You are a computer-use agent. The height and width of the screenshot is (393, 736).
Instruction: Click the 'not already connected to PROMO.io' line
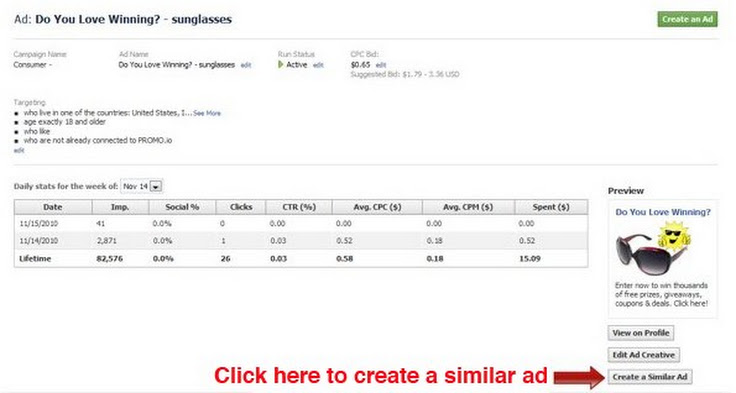point(98,140)
